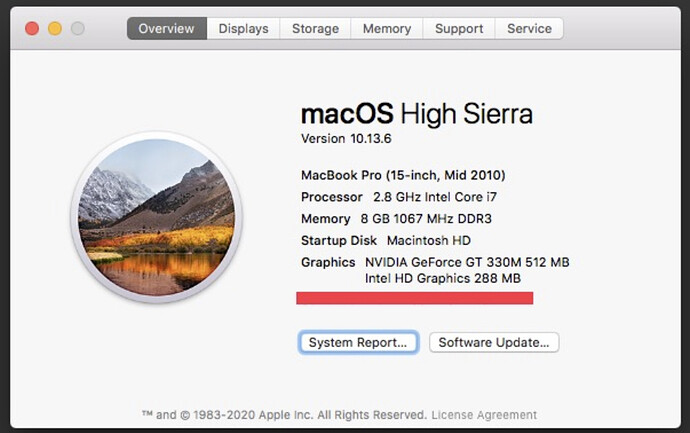Go to the Memory tab

coord(387,29)
